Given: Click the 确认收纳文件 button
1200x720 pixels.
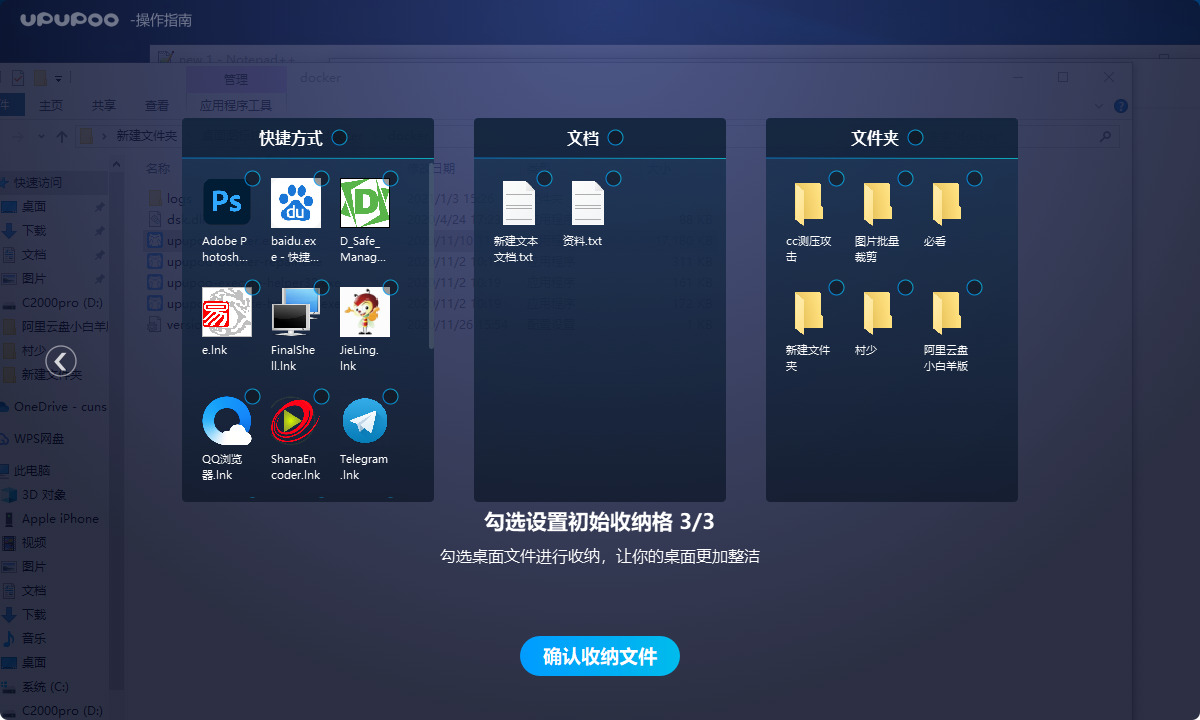Looking at the screenshot, I should click(x=599, y=656).
